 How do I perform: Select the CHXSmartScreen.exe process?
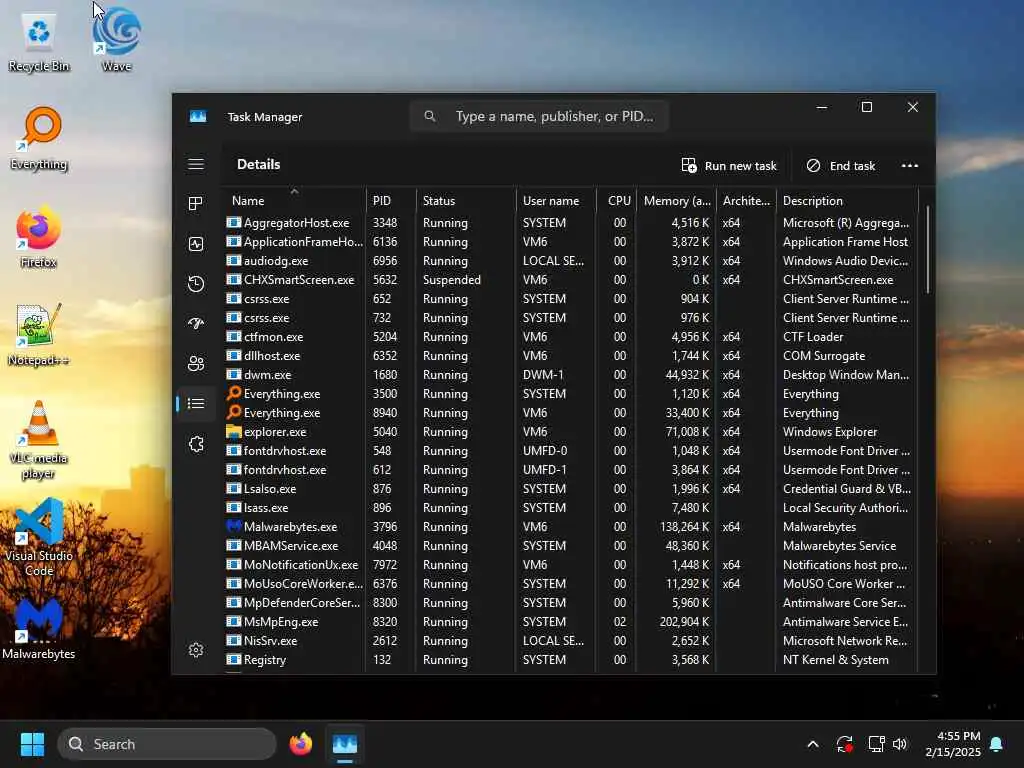pyautogui.click(x=571, y=280)
